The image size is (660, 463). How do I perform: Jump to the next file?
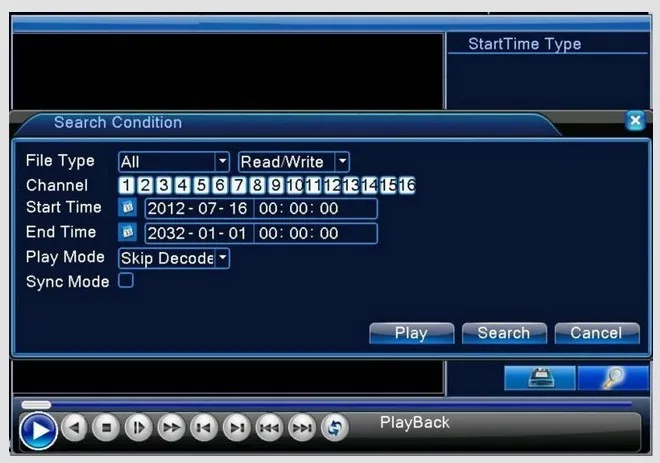coord(302,428)
